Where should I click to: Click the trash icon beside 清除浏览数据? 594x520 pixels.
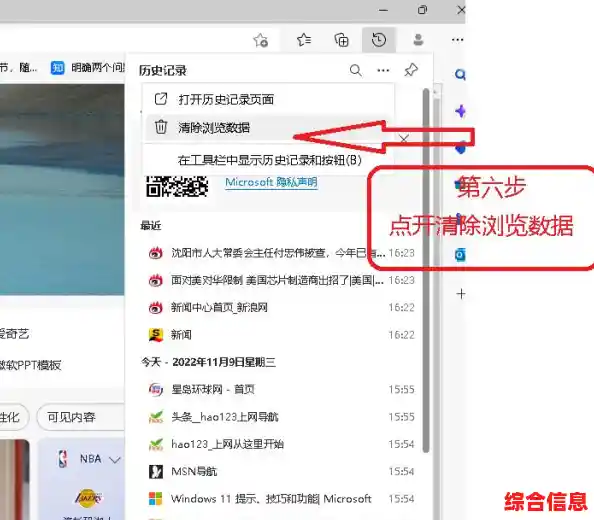(161, 127)
